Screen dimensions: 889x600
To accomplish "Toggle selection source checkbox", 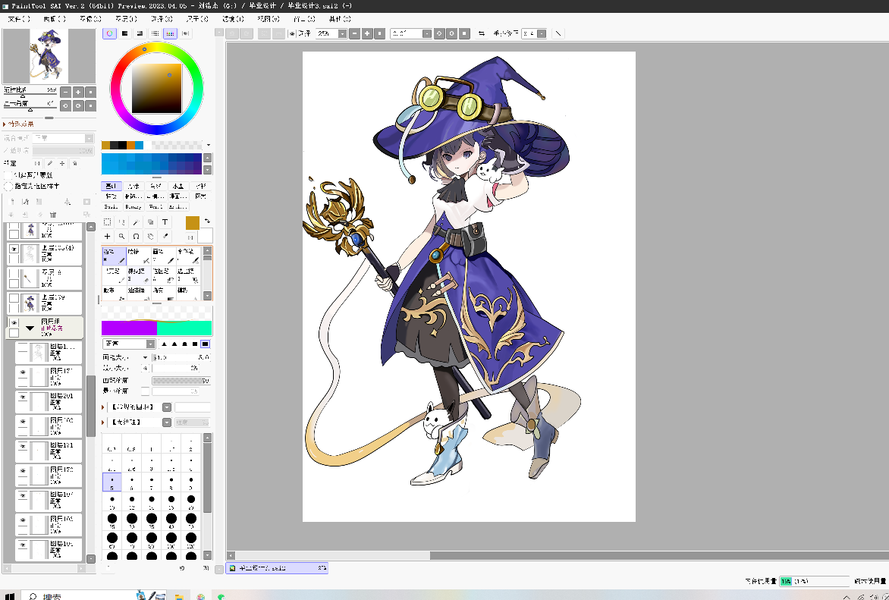I will click(x=8, y=186).
